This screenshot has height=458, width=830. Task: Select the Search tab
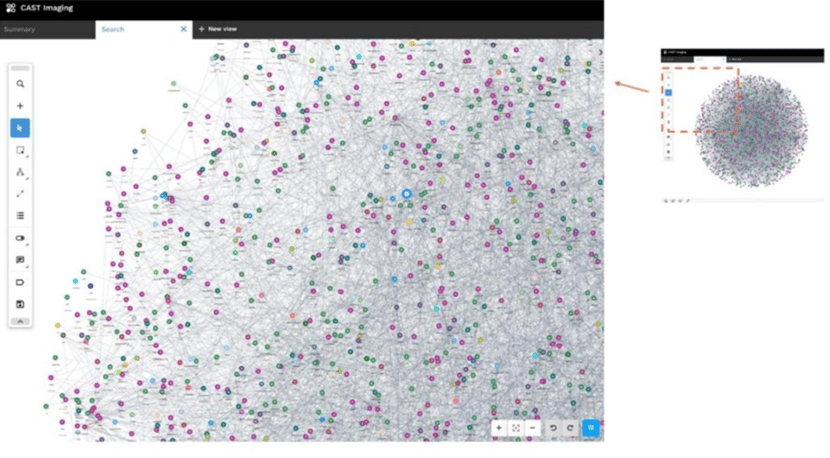point(113,29)
